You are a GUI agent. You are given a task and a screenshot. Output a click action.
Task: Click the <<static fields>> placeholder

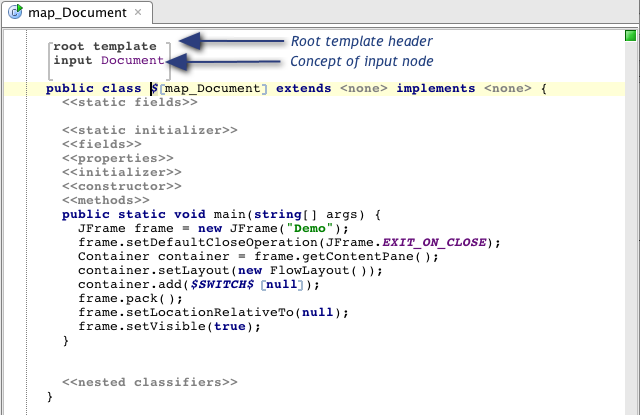click(x=130, y=102)
